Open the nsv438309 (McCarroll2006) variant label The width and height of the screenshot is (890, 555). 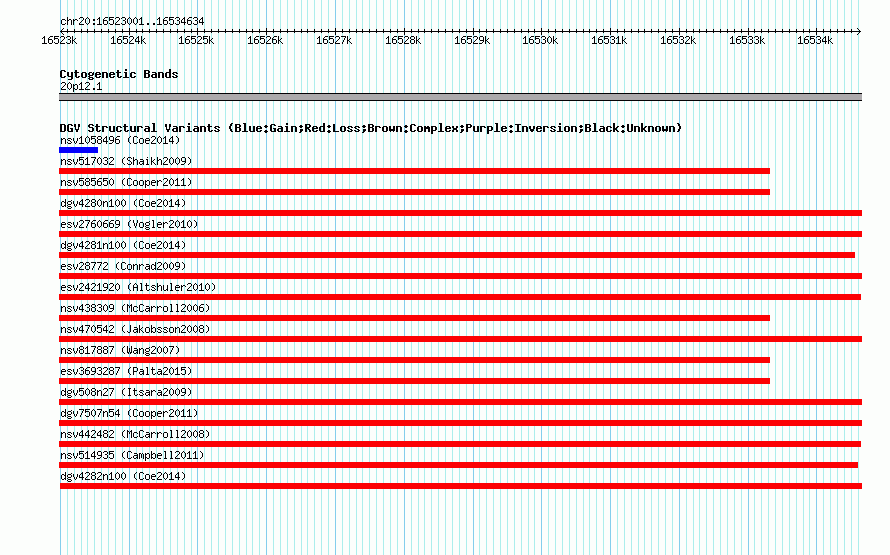click(x=135, y=308)
